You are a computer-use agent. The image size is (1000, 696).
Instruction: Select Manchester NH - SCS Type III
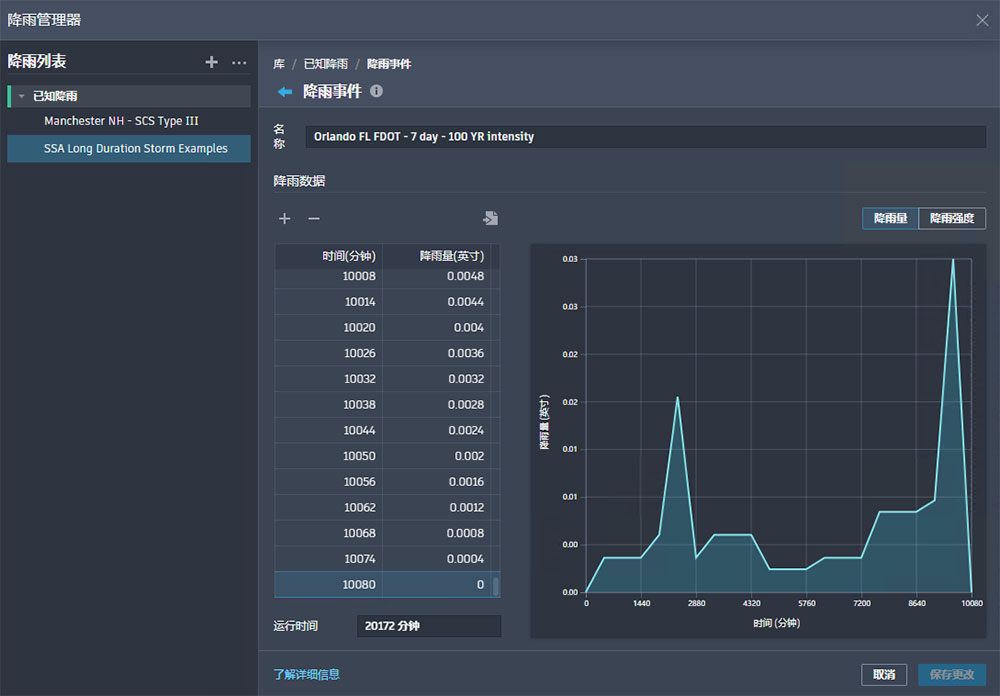(x=121, y=121)
